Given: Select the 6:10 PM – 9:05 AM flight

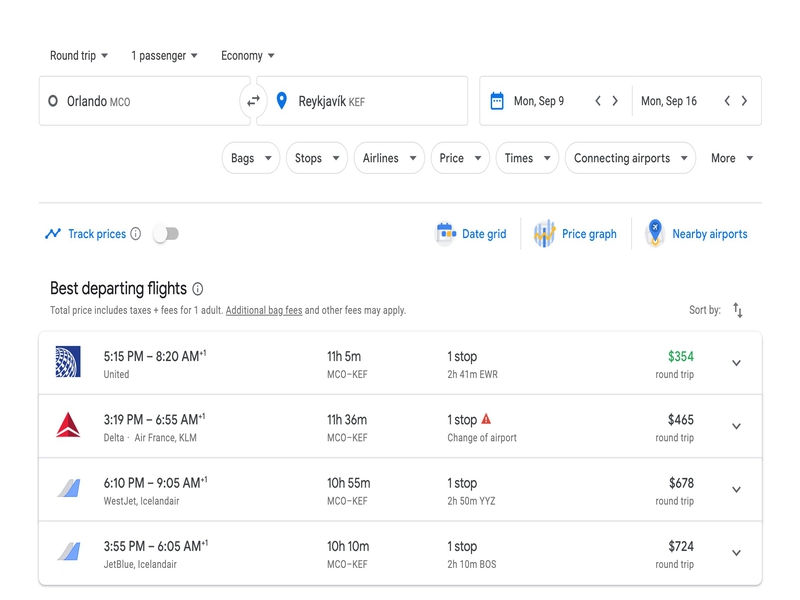Looking at the screenshot, I should [400, 489].
